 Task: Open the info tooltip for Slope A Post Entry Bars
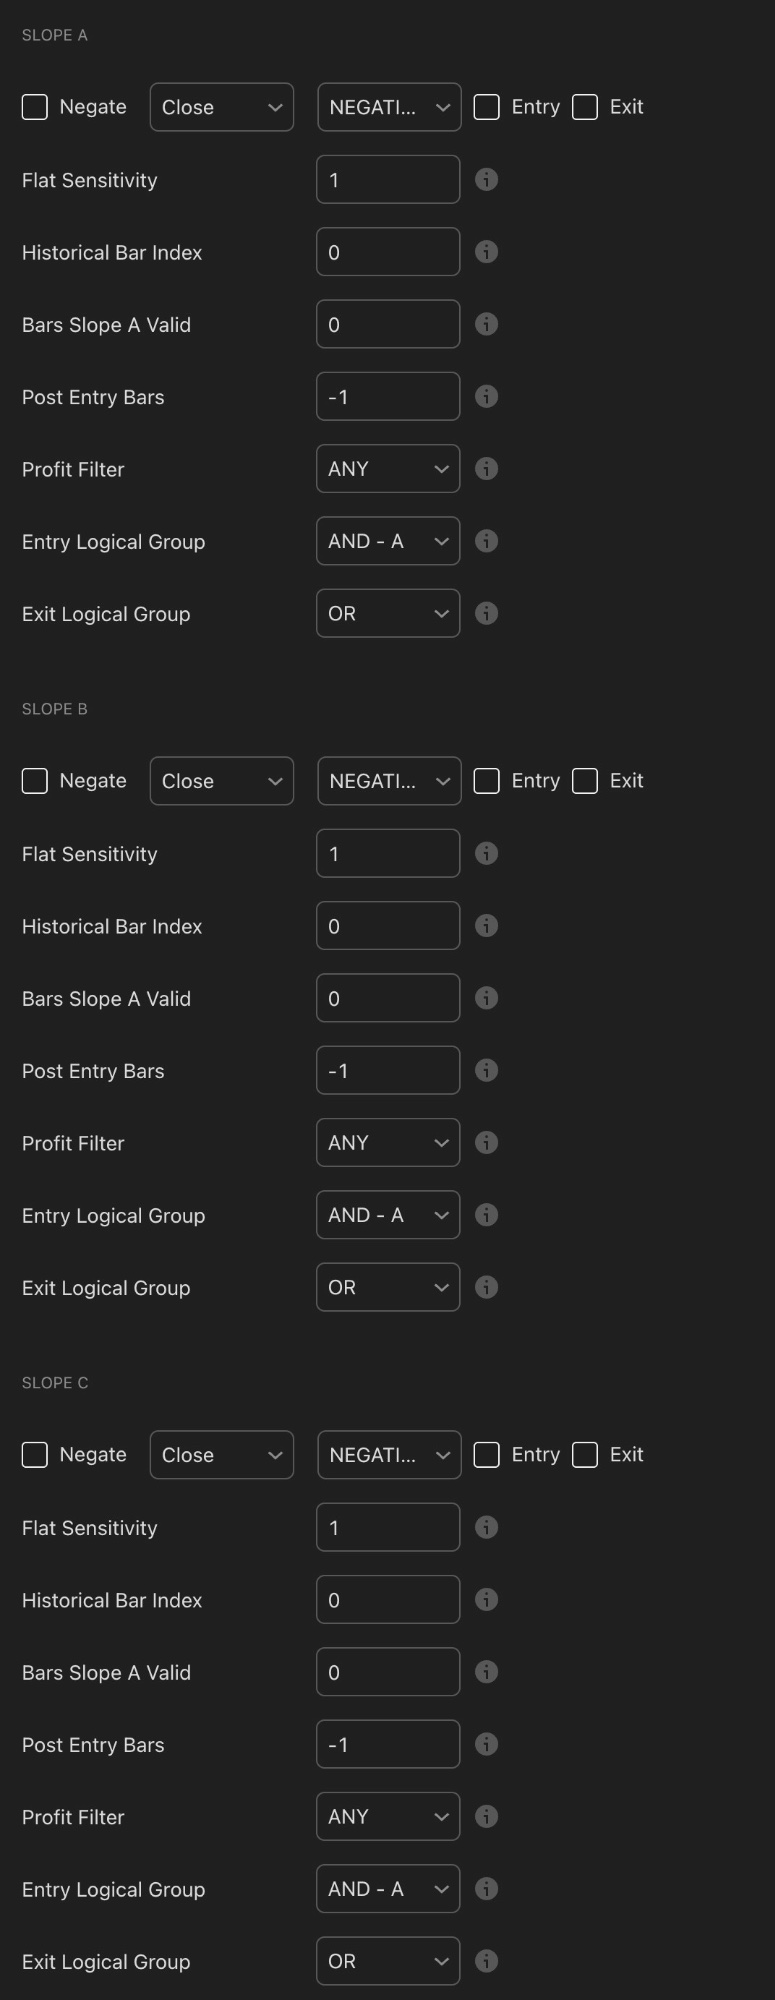(486, 396)
